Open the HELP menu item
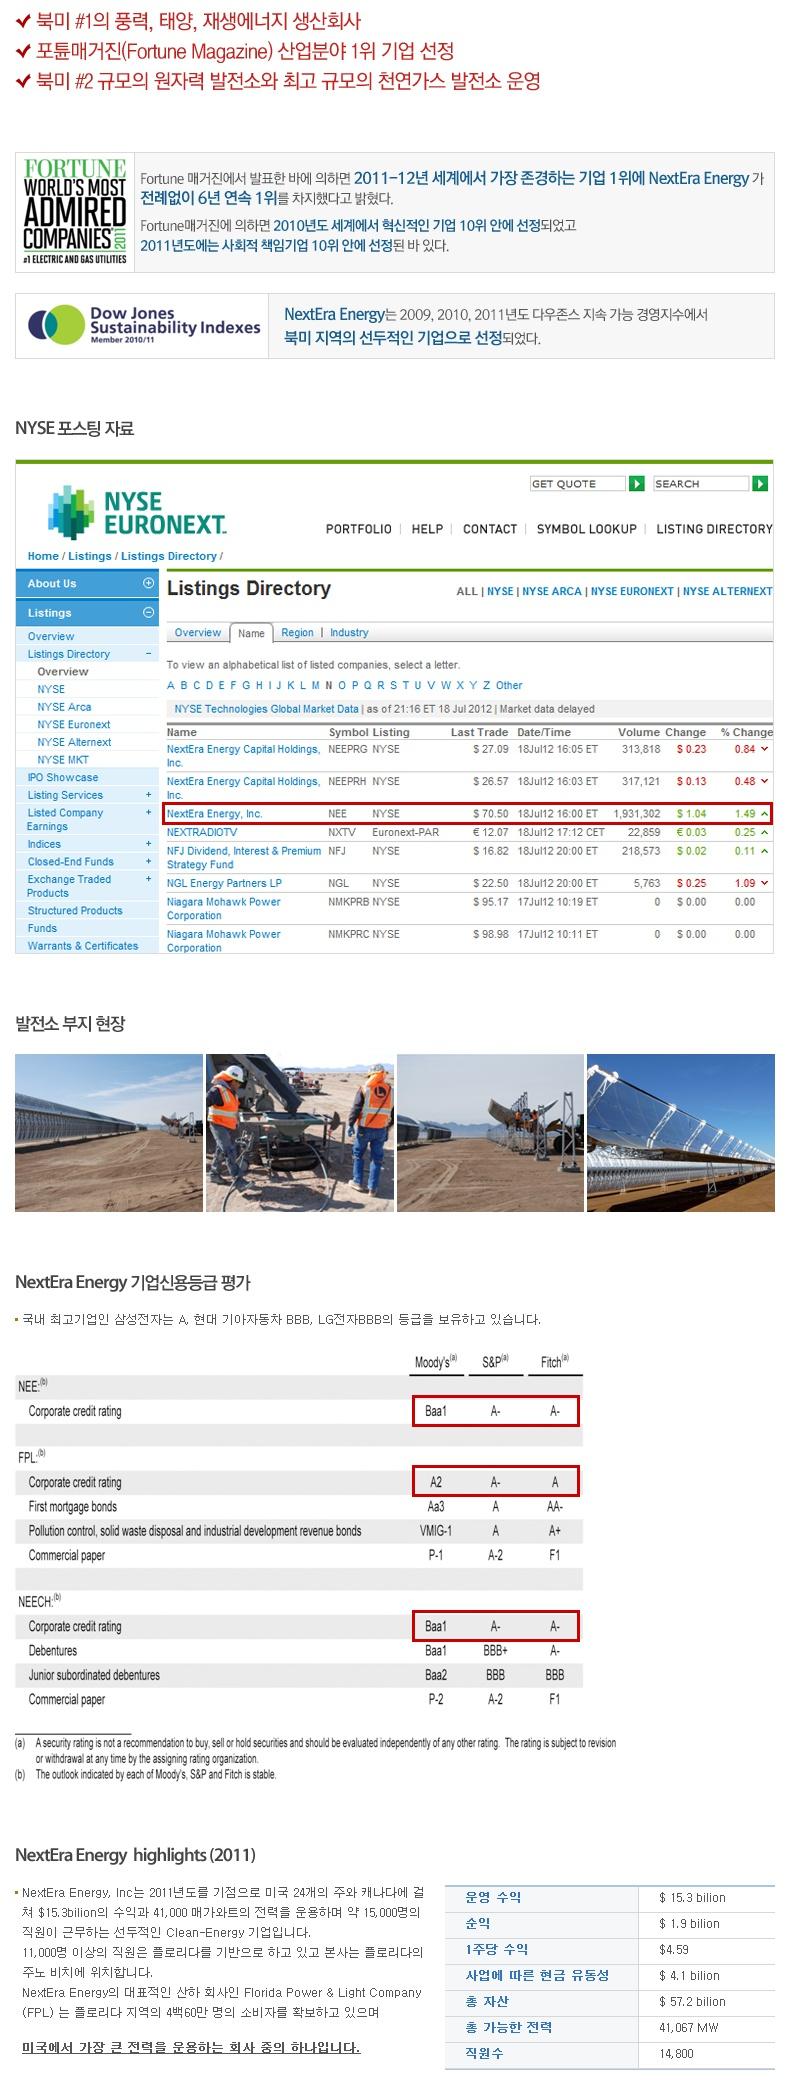 pos(427,529)
